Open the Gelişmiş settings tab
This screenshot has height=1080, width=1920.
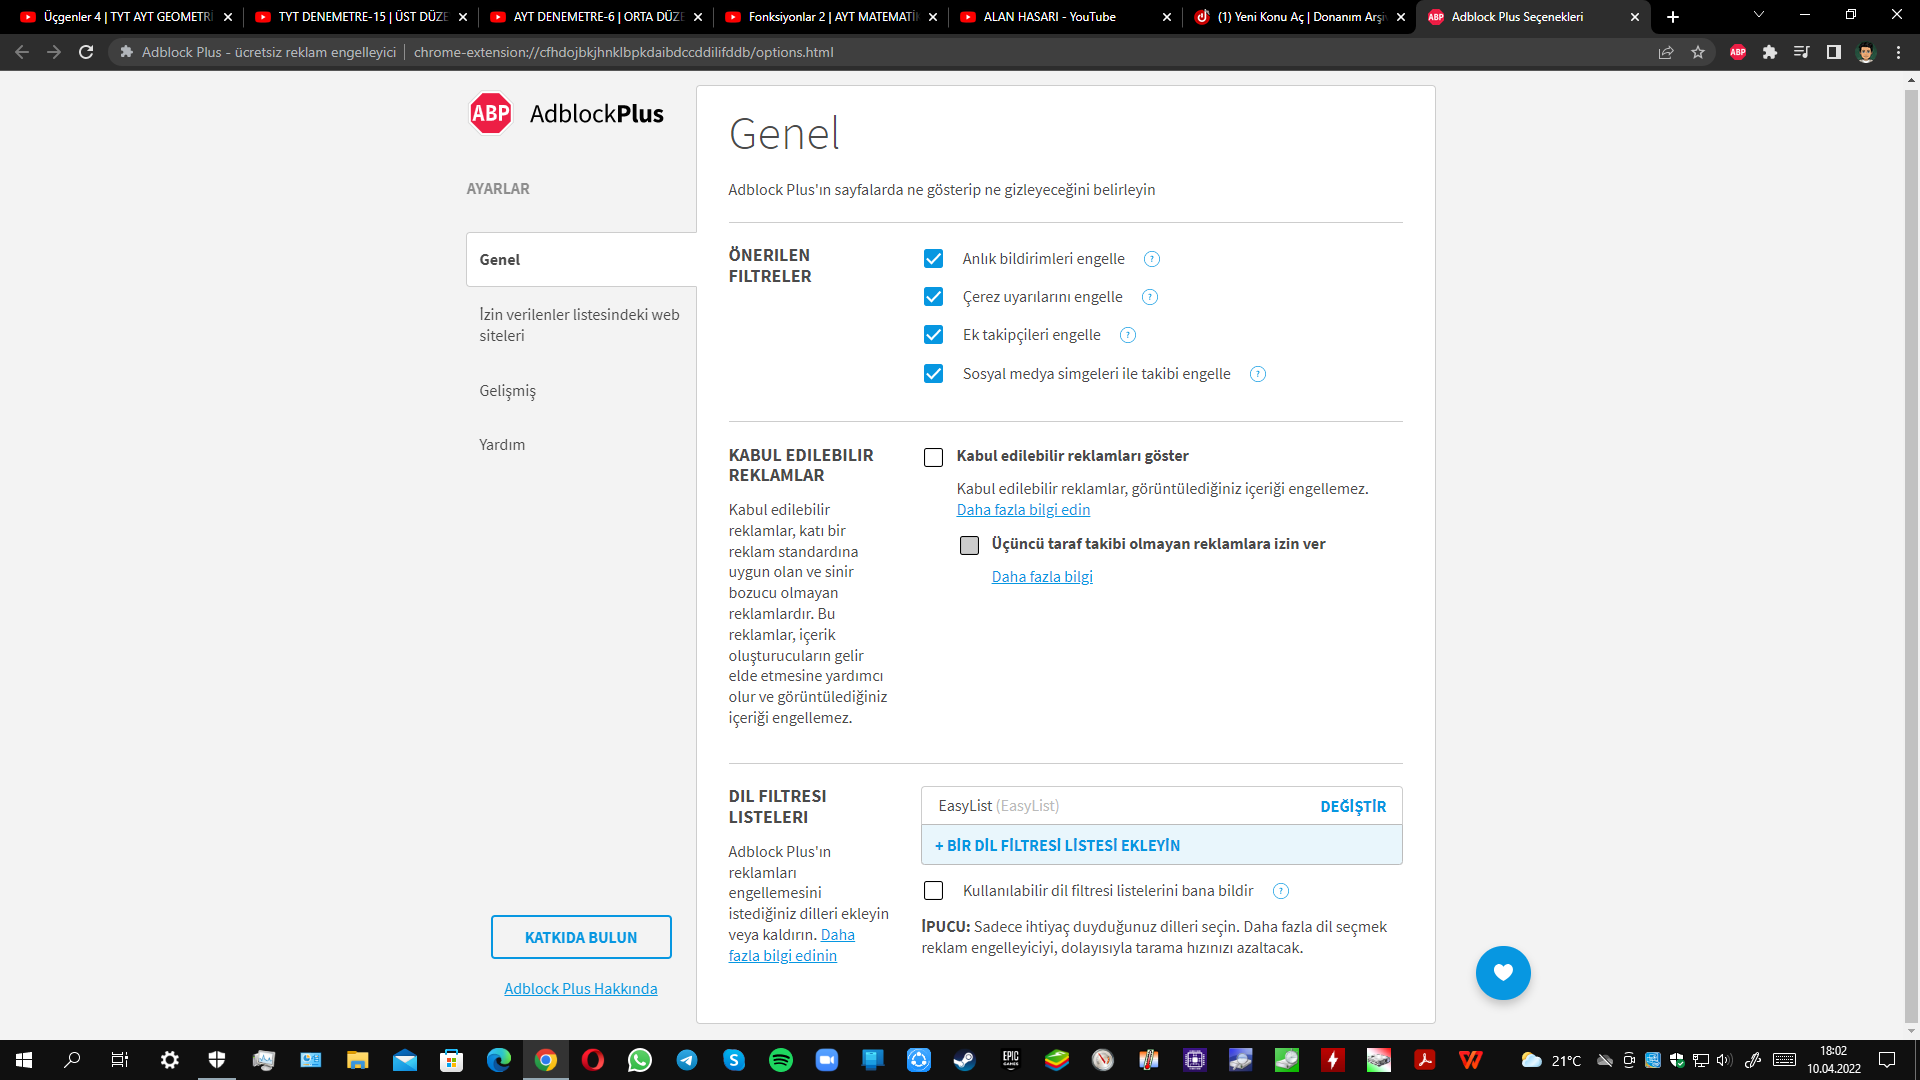coord(507,391)
